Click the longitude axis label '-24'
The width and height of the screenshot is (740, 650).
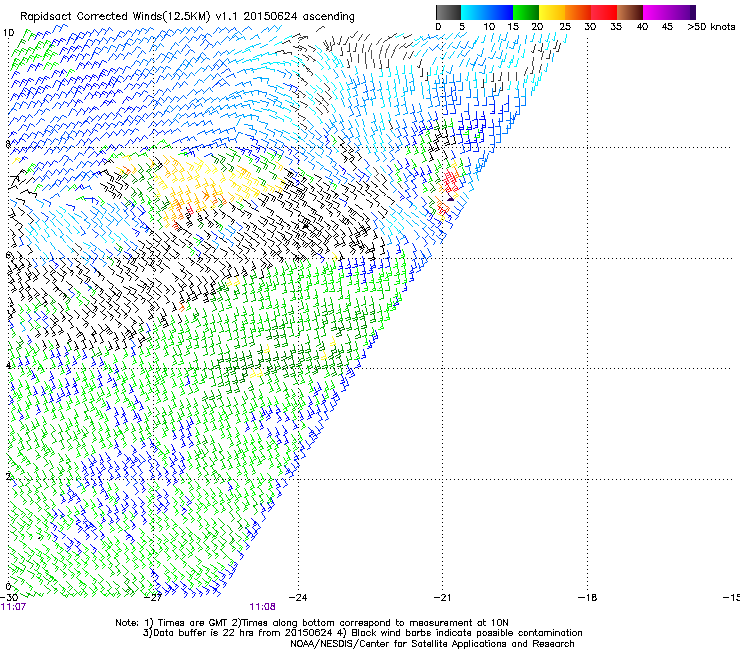click(298, 598)
